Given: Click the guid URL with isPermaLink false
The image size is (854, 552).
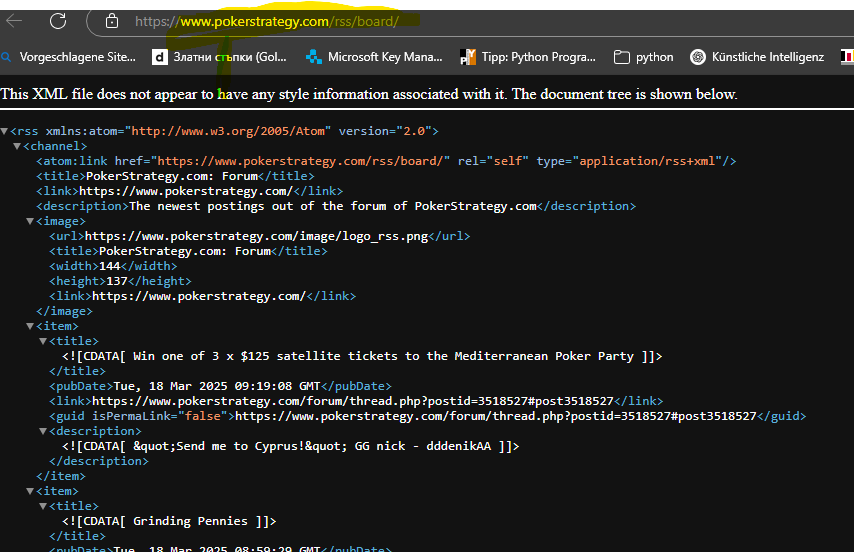Looking at the screenshot, I should (496, 416).
